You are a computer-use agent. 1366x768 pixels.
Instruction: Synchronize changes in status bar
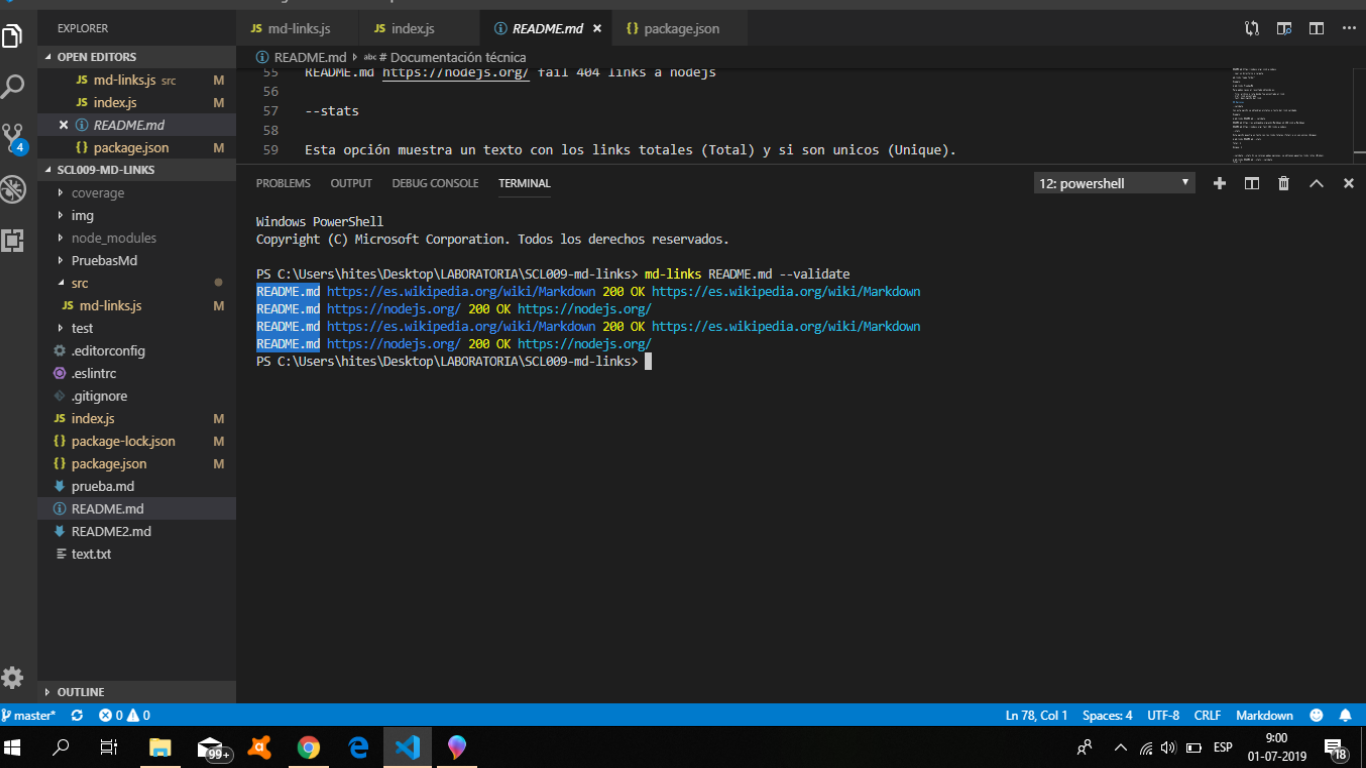[77, 715]
